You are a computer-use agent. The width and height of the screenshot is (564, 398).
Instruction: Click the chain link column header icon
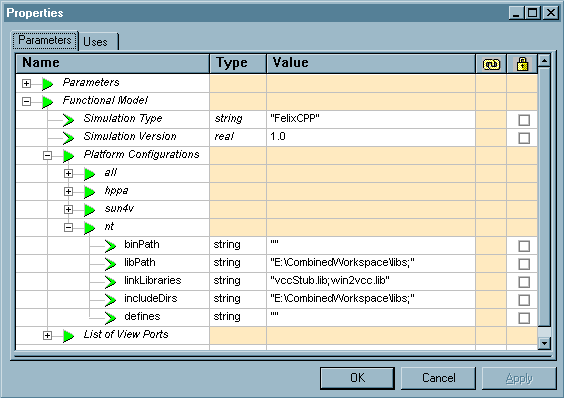491,64
